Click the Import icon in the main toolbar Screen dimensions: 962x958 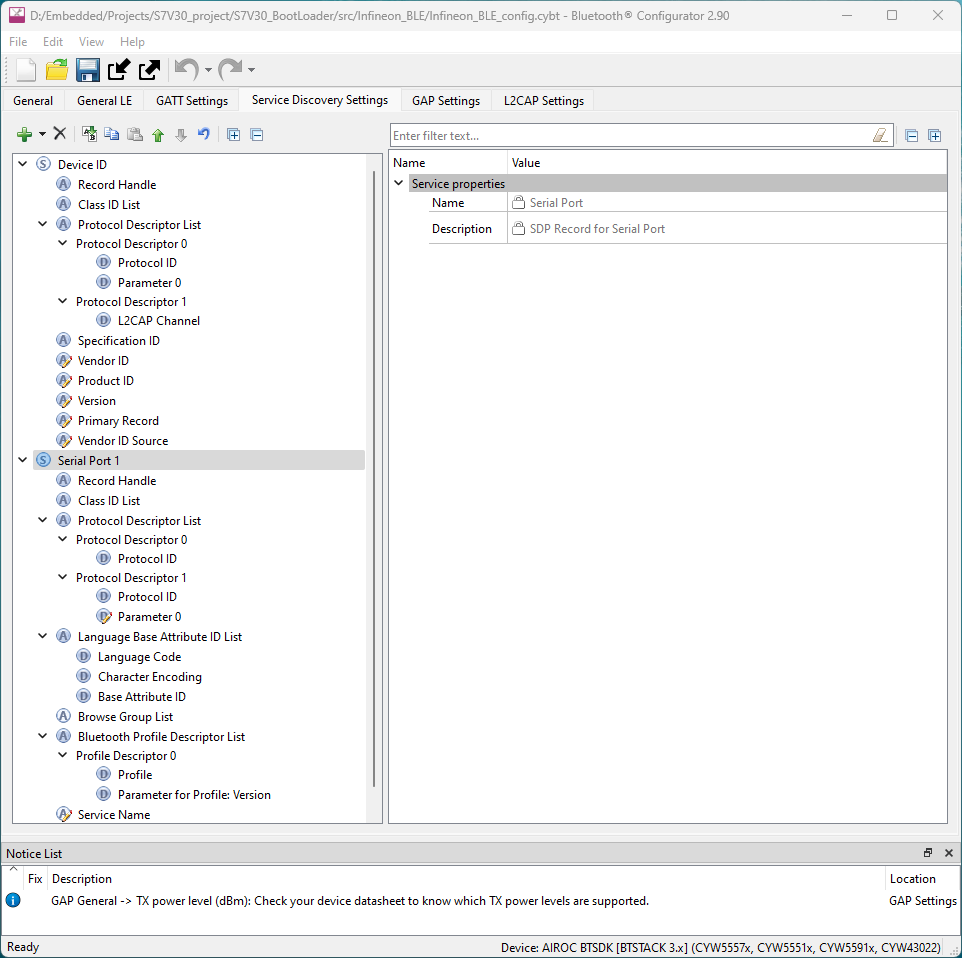(x=118, y=69)
